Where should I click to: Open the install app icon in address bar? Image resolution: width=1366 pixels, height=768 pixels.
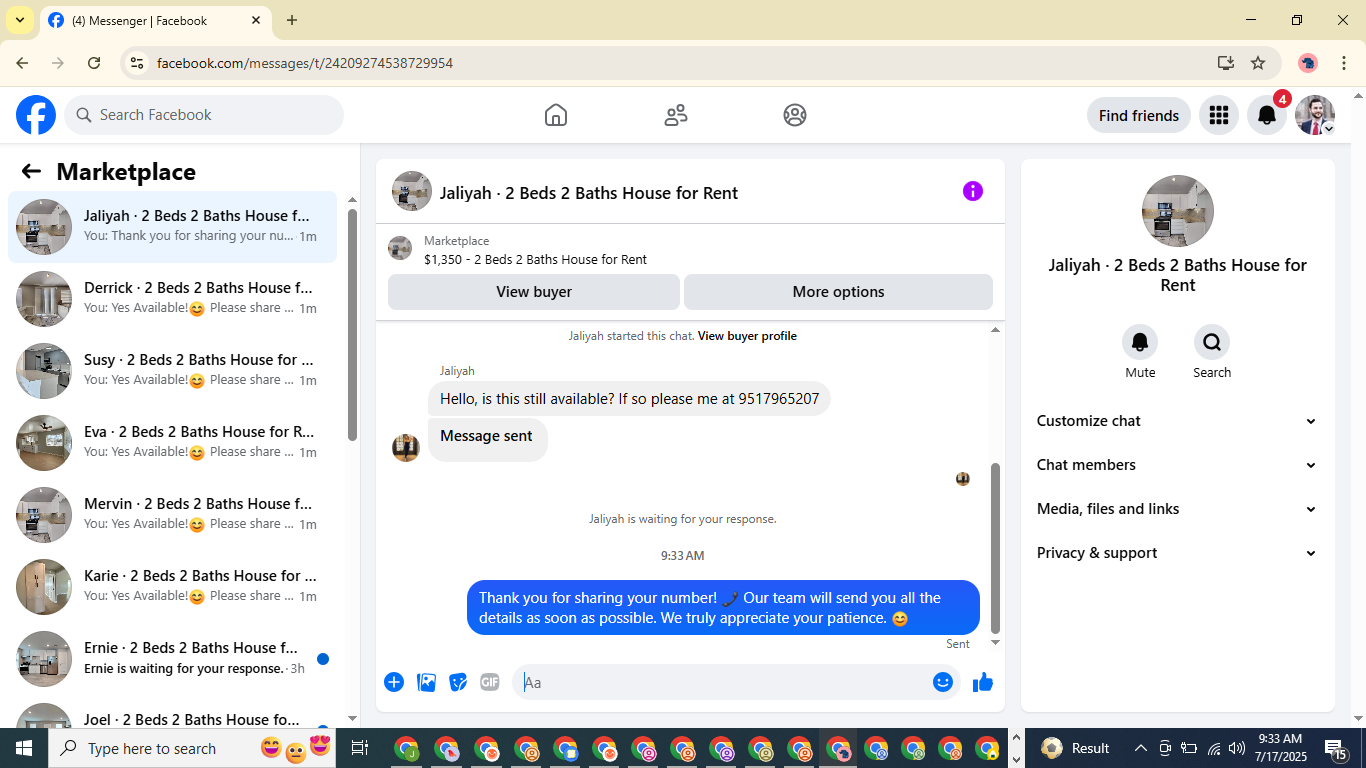pos(1226,63)
